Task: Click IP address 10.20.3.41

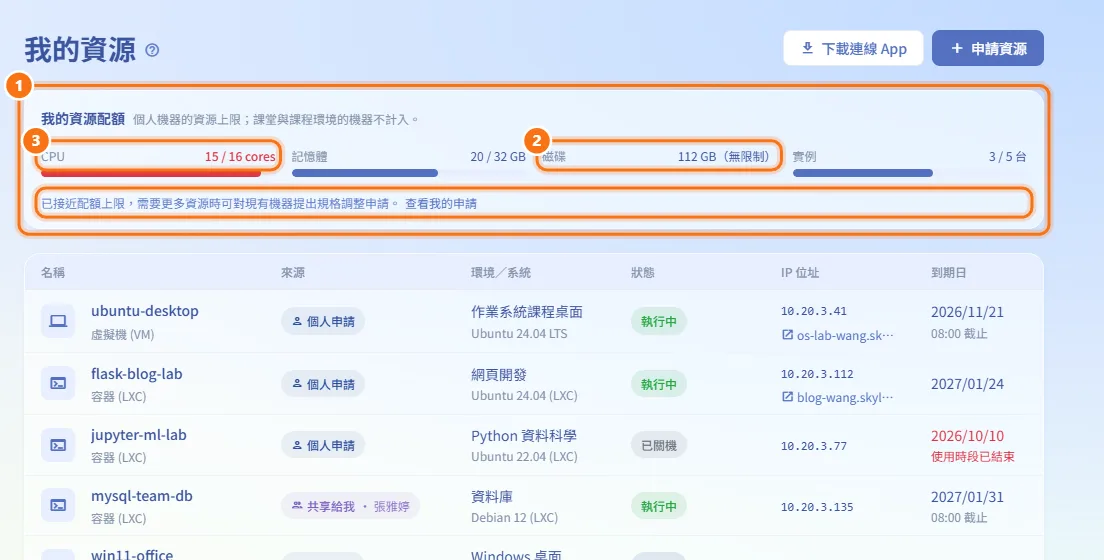Action: click(x=814, y=311)
